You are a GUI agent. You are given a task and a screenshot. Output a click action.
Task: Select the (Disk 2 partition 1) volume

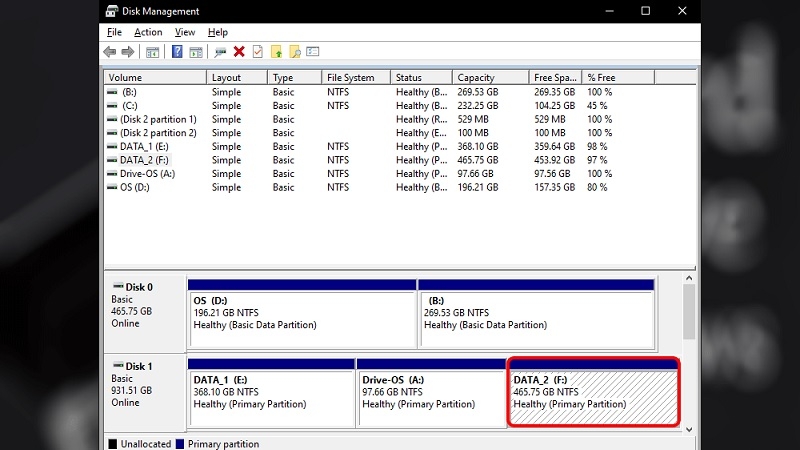click(x=158, y=119)
